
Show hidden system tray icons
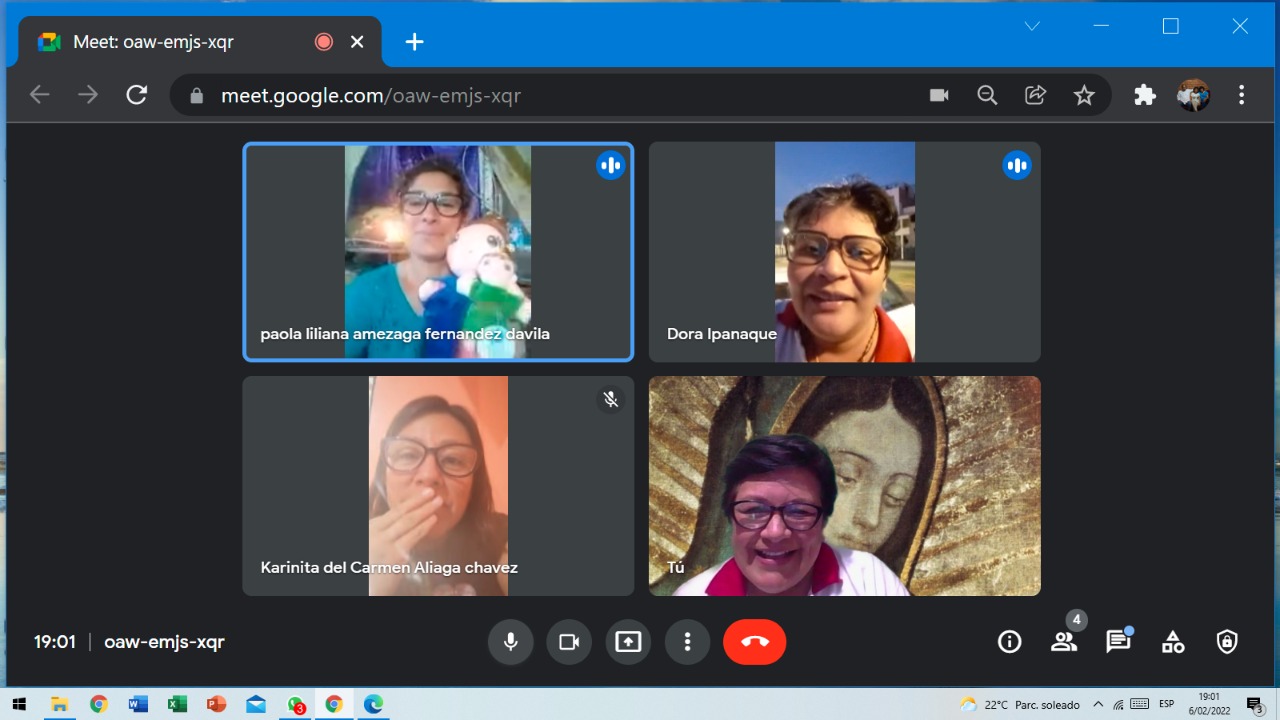[1098, 704]
